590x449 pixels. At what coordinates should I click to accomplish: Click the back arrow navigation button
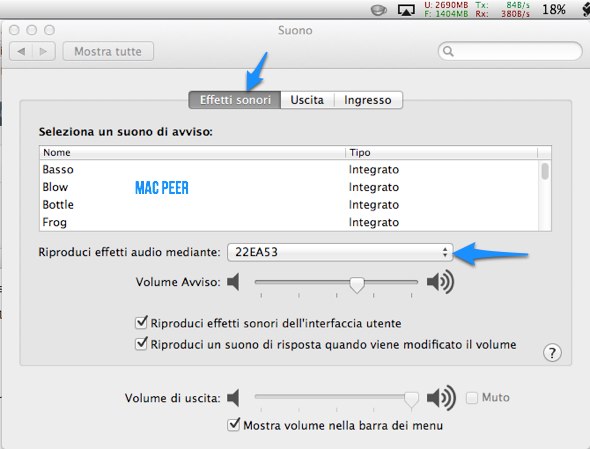click(21, 51)
